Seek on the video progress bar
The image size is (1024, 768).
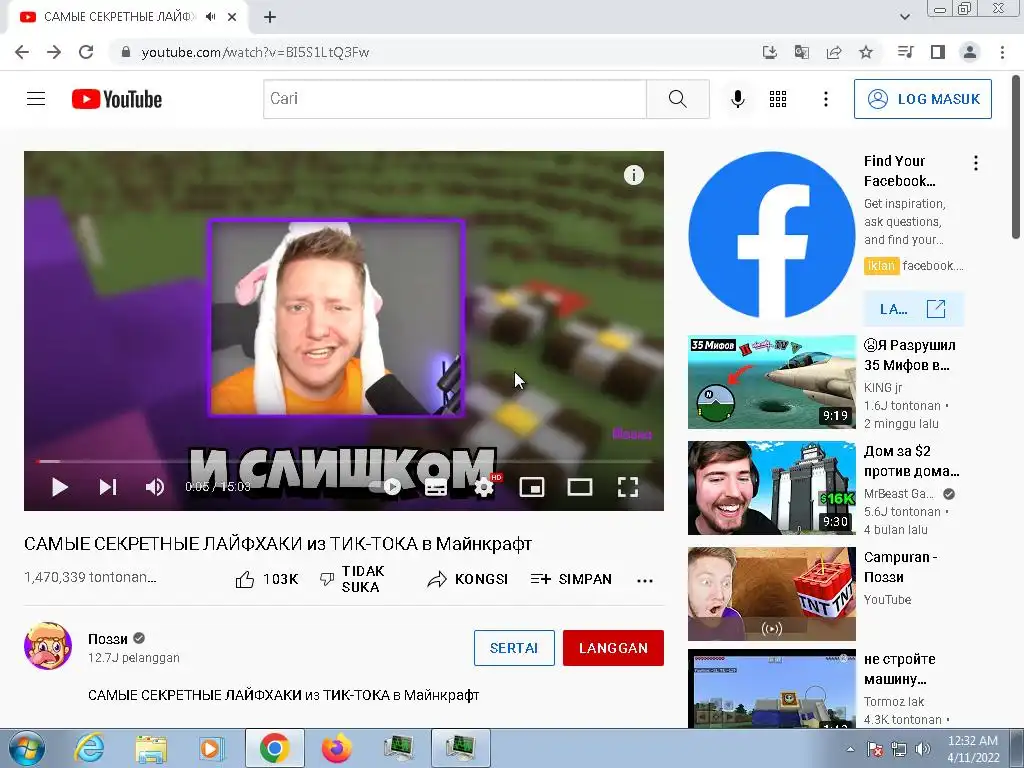[344, 461]
